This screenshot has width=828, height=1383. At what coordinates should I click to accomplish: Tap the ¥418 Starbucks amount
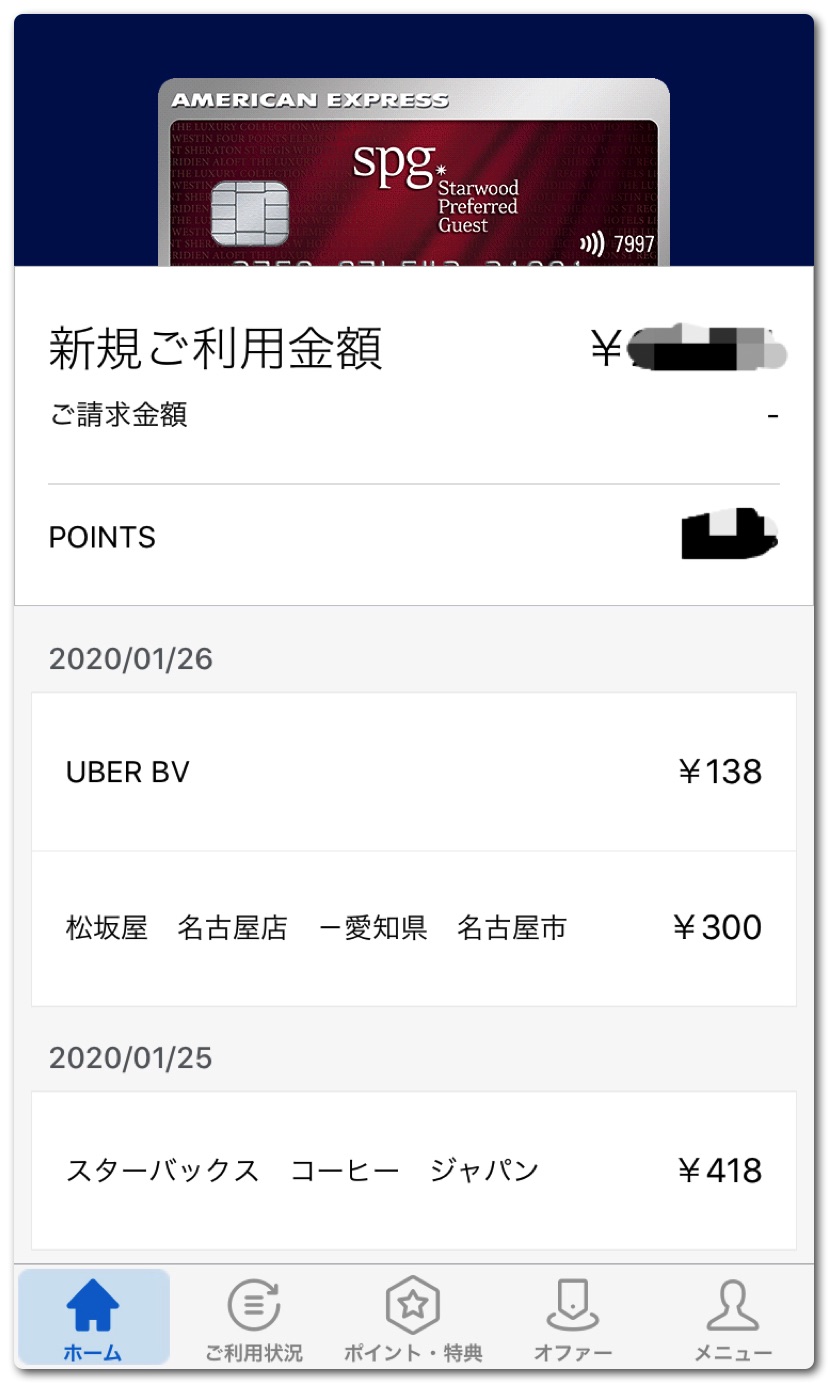coord(720,1170)
